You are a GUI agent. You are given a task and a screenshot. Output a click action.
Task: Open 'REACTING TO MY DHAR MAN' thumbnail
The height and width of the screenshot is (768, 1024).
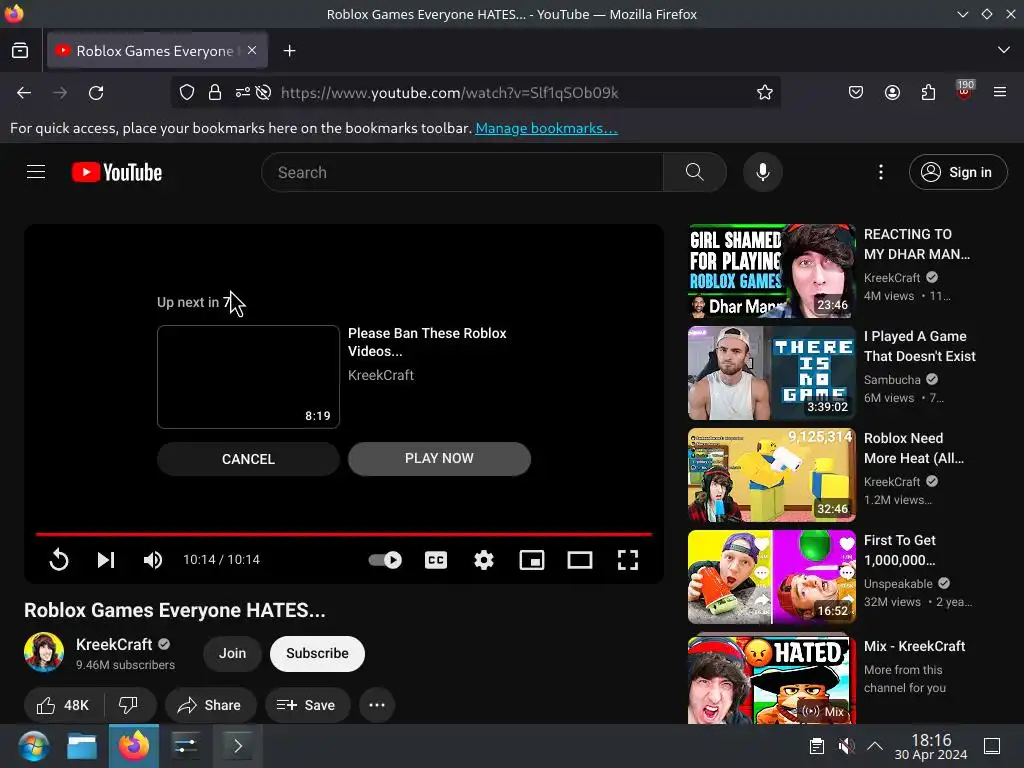[x=771, y=271]
